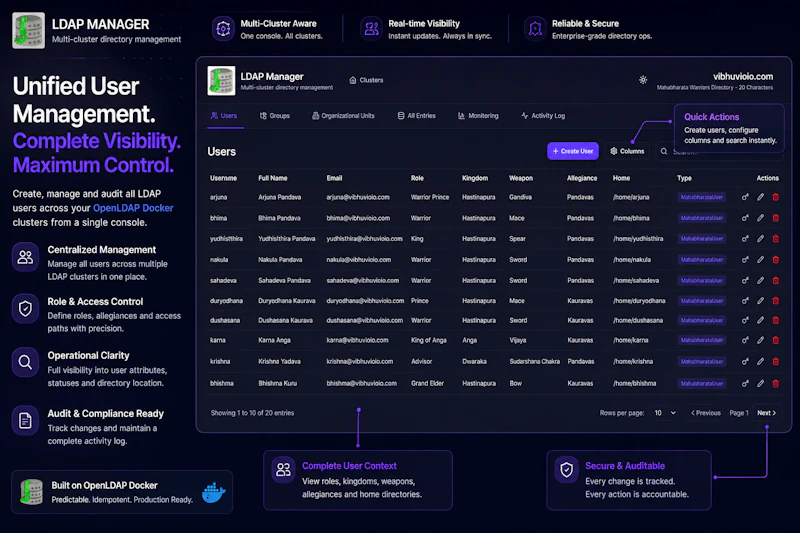This screenshot has height=533, width=800.
Task: Open the Monitoring tab
Action: coord(478,116)
